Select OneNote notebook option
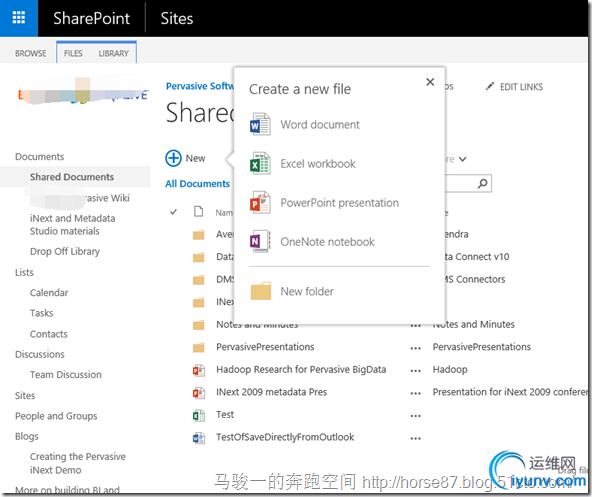The height and width of the screenshot is (497, 592). (327, 242)
